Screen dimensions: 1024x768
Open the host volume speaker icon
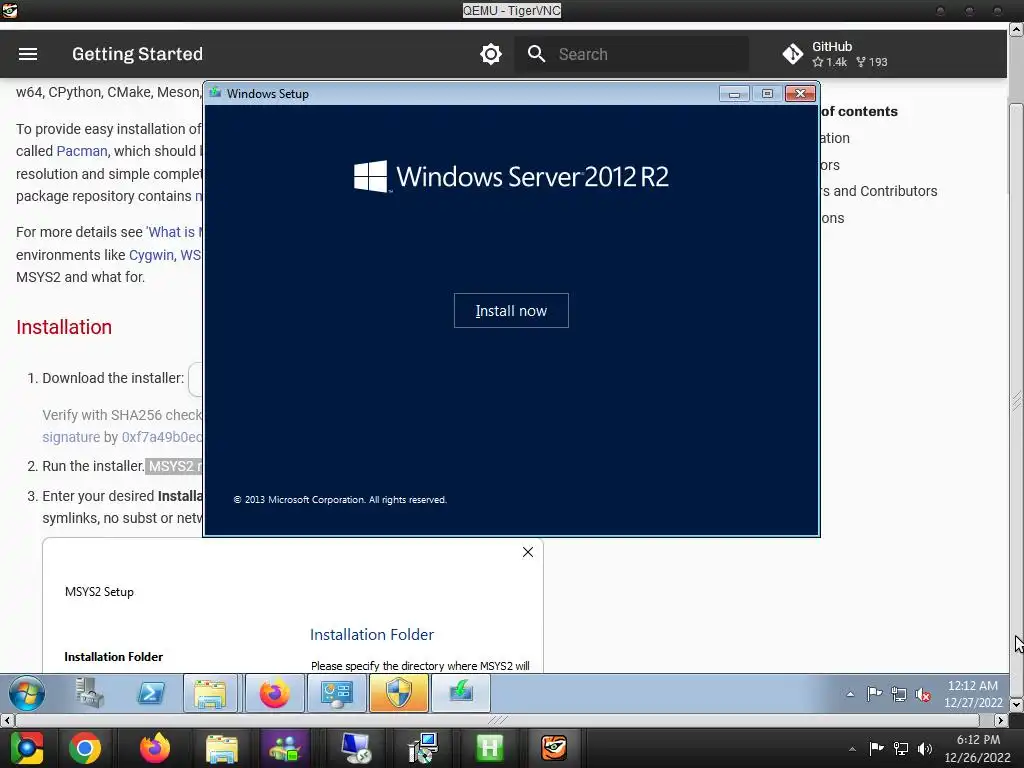coord(925,749)
